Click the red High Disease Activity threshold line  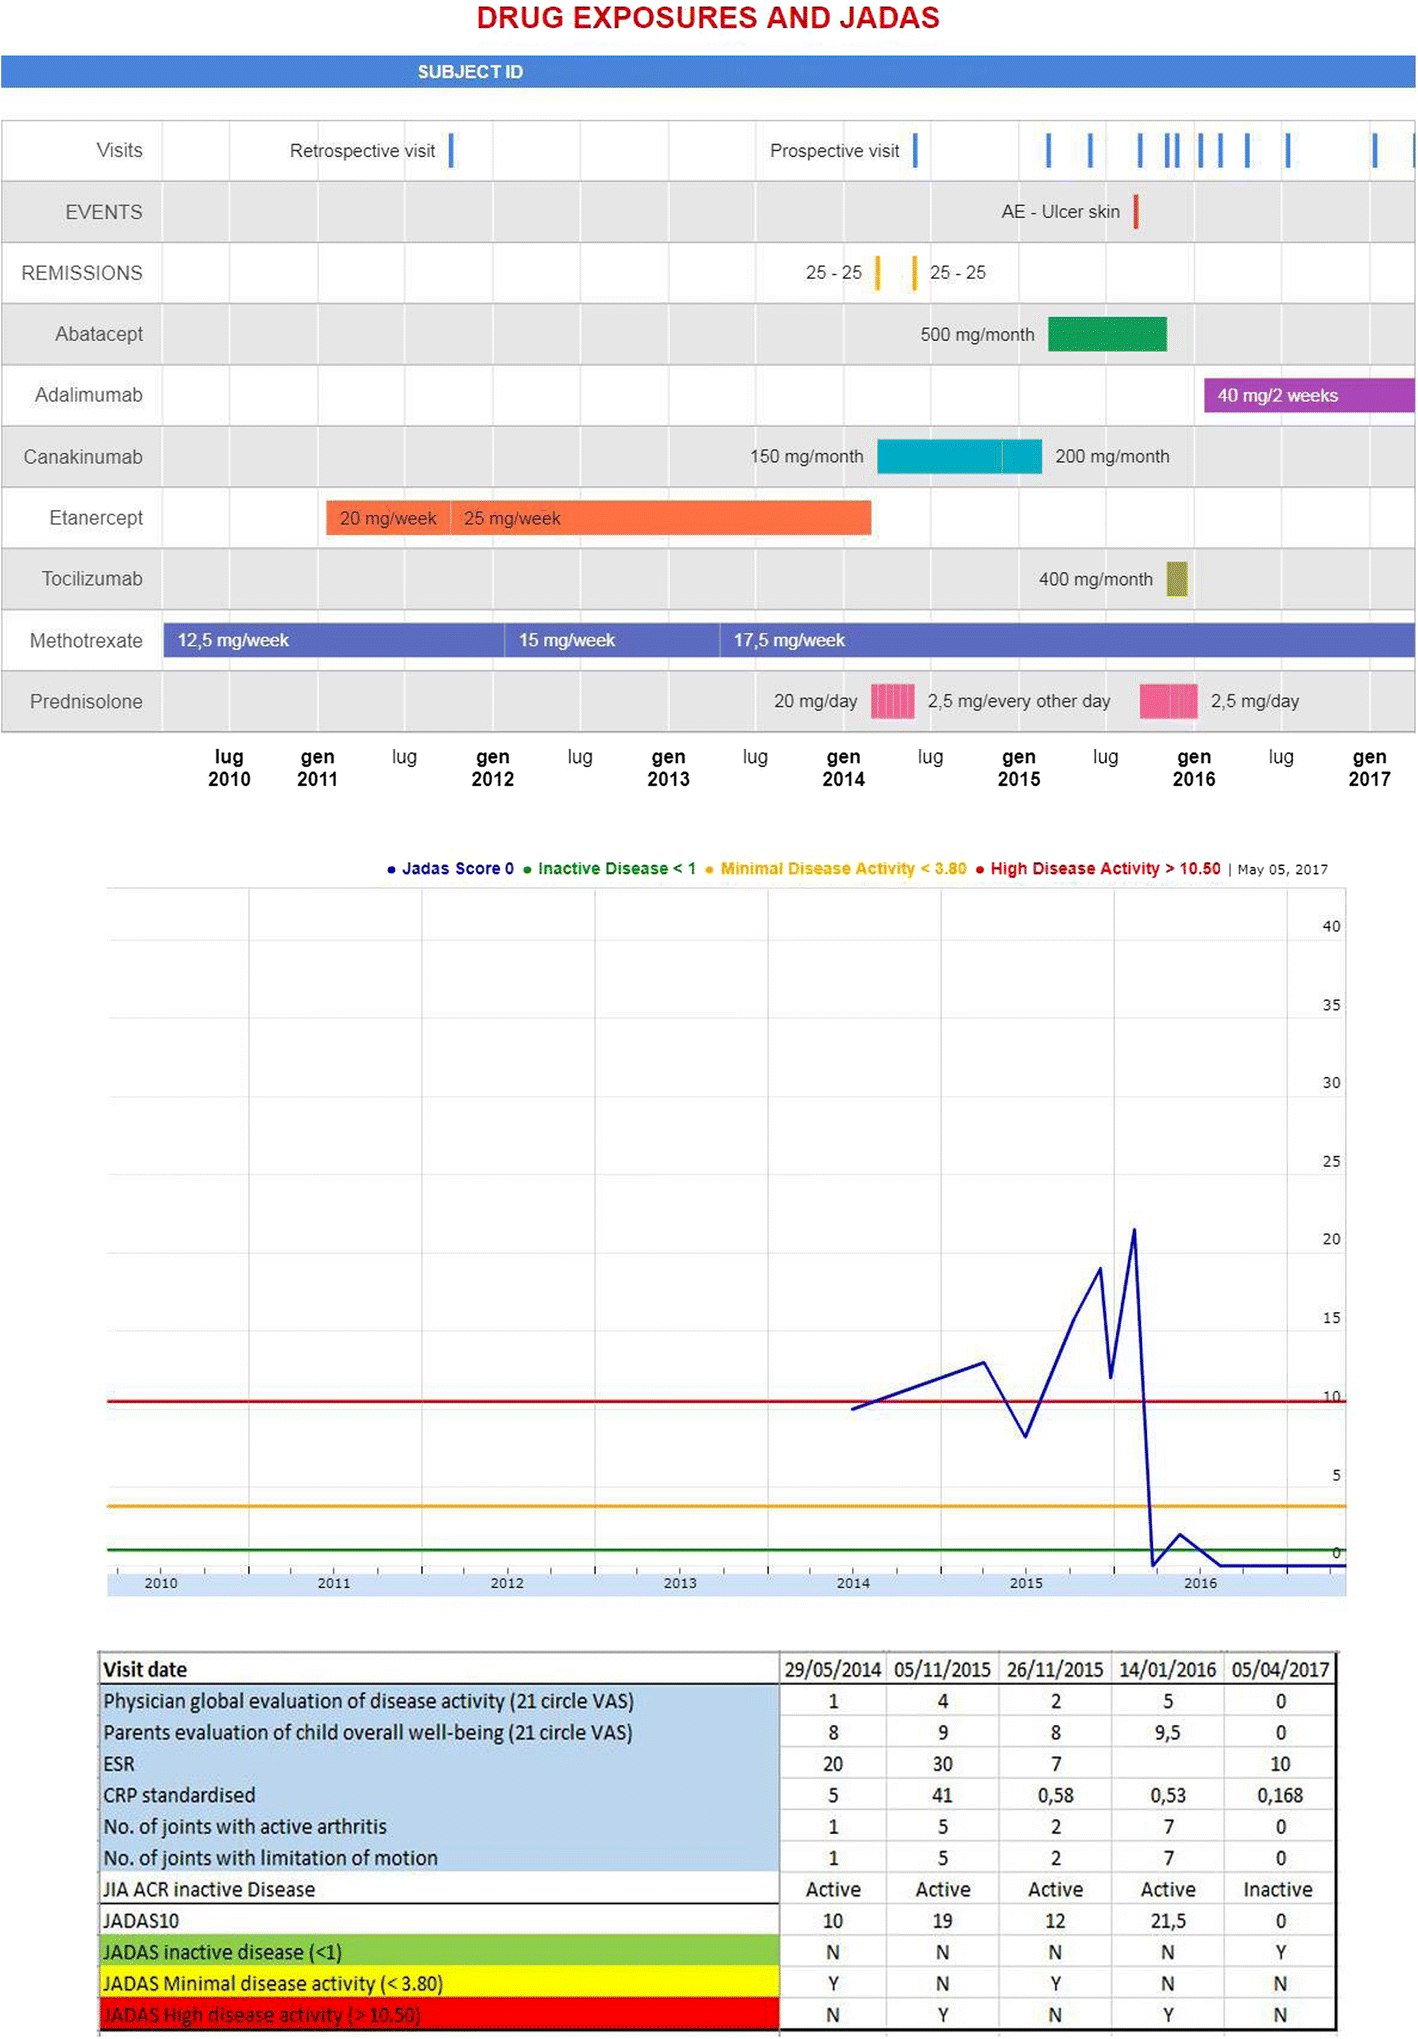[726, 1402]
